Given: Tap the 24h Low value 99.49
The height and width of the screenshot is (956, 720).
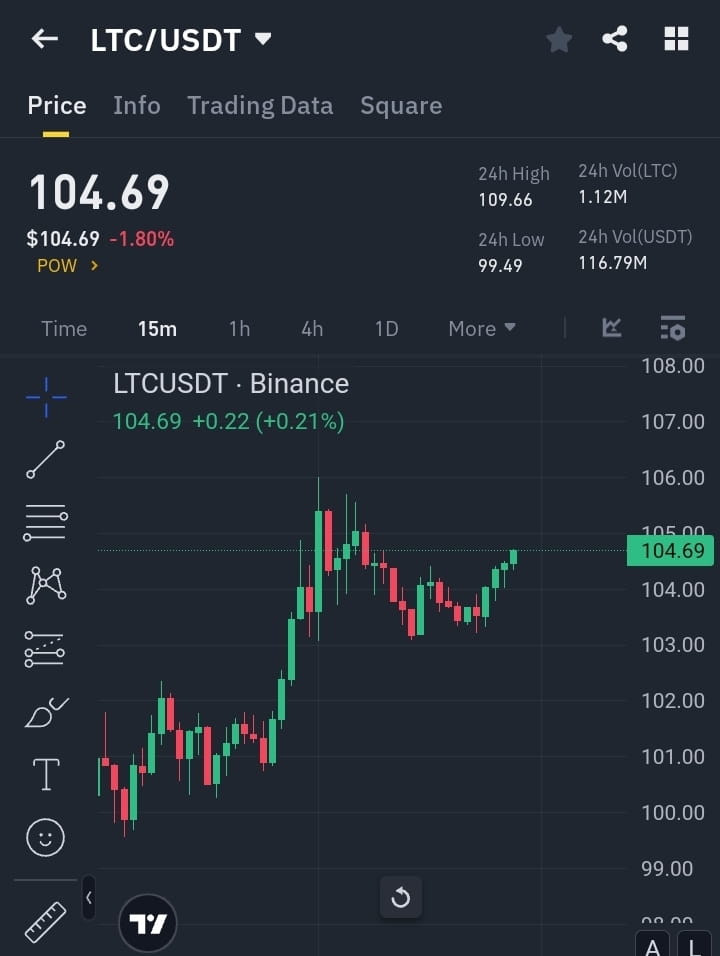Looking at the screenshot, I should [501, 266].
